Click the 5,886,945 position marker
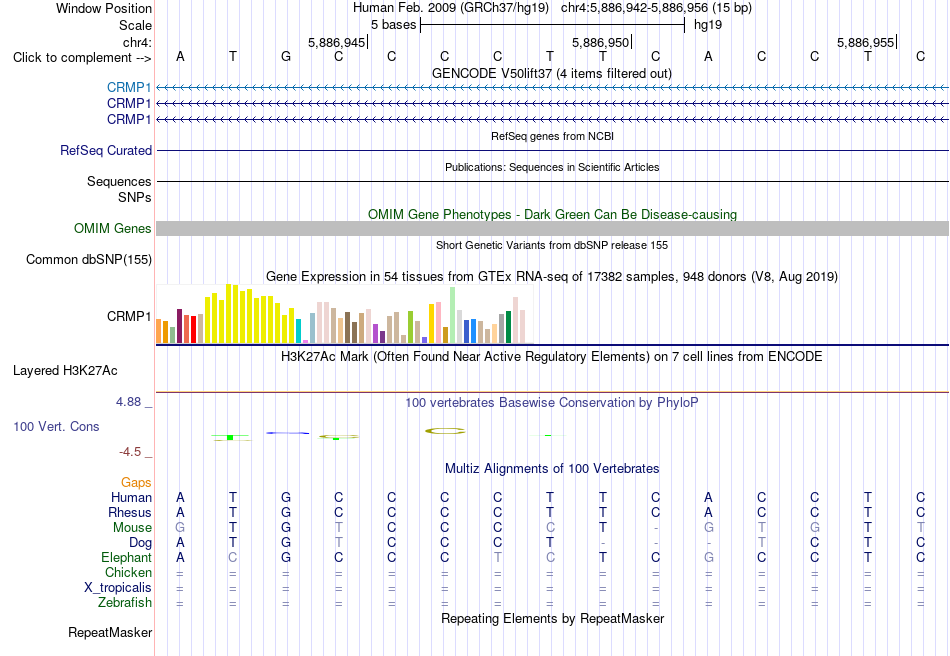 tap(336, 42)
